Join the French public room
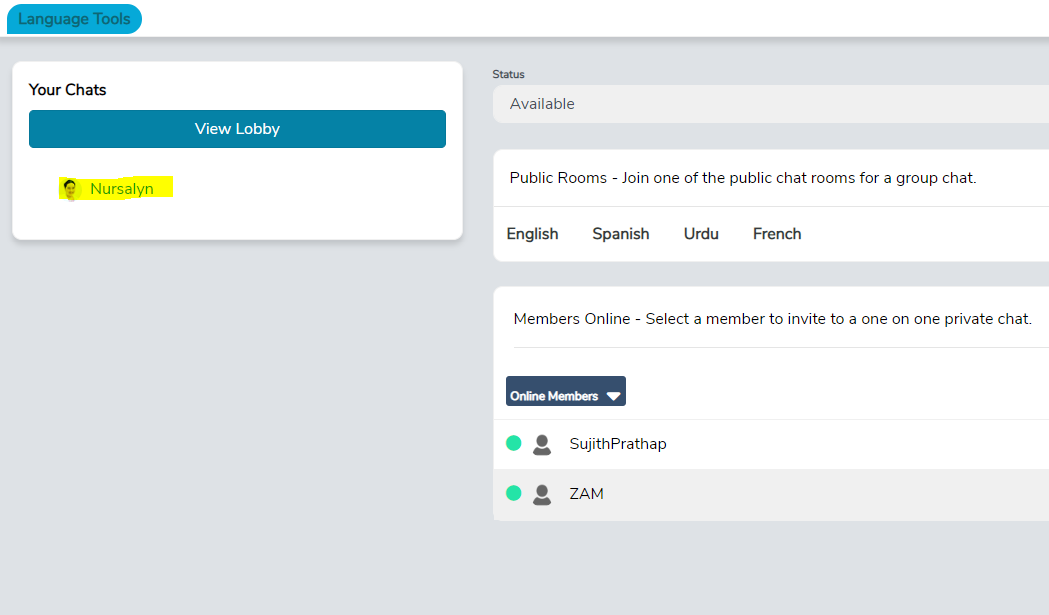This screenshot has height=615, width=1049. tap(777, 234)
